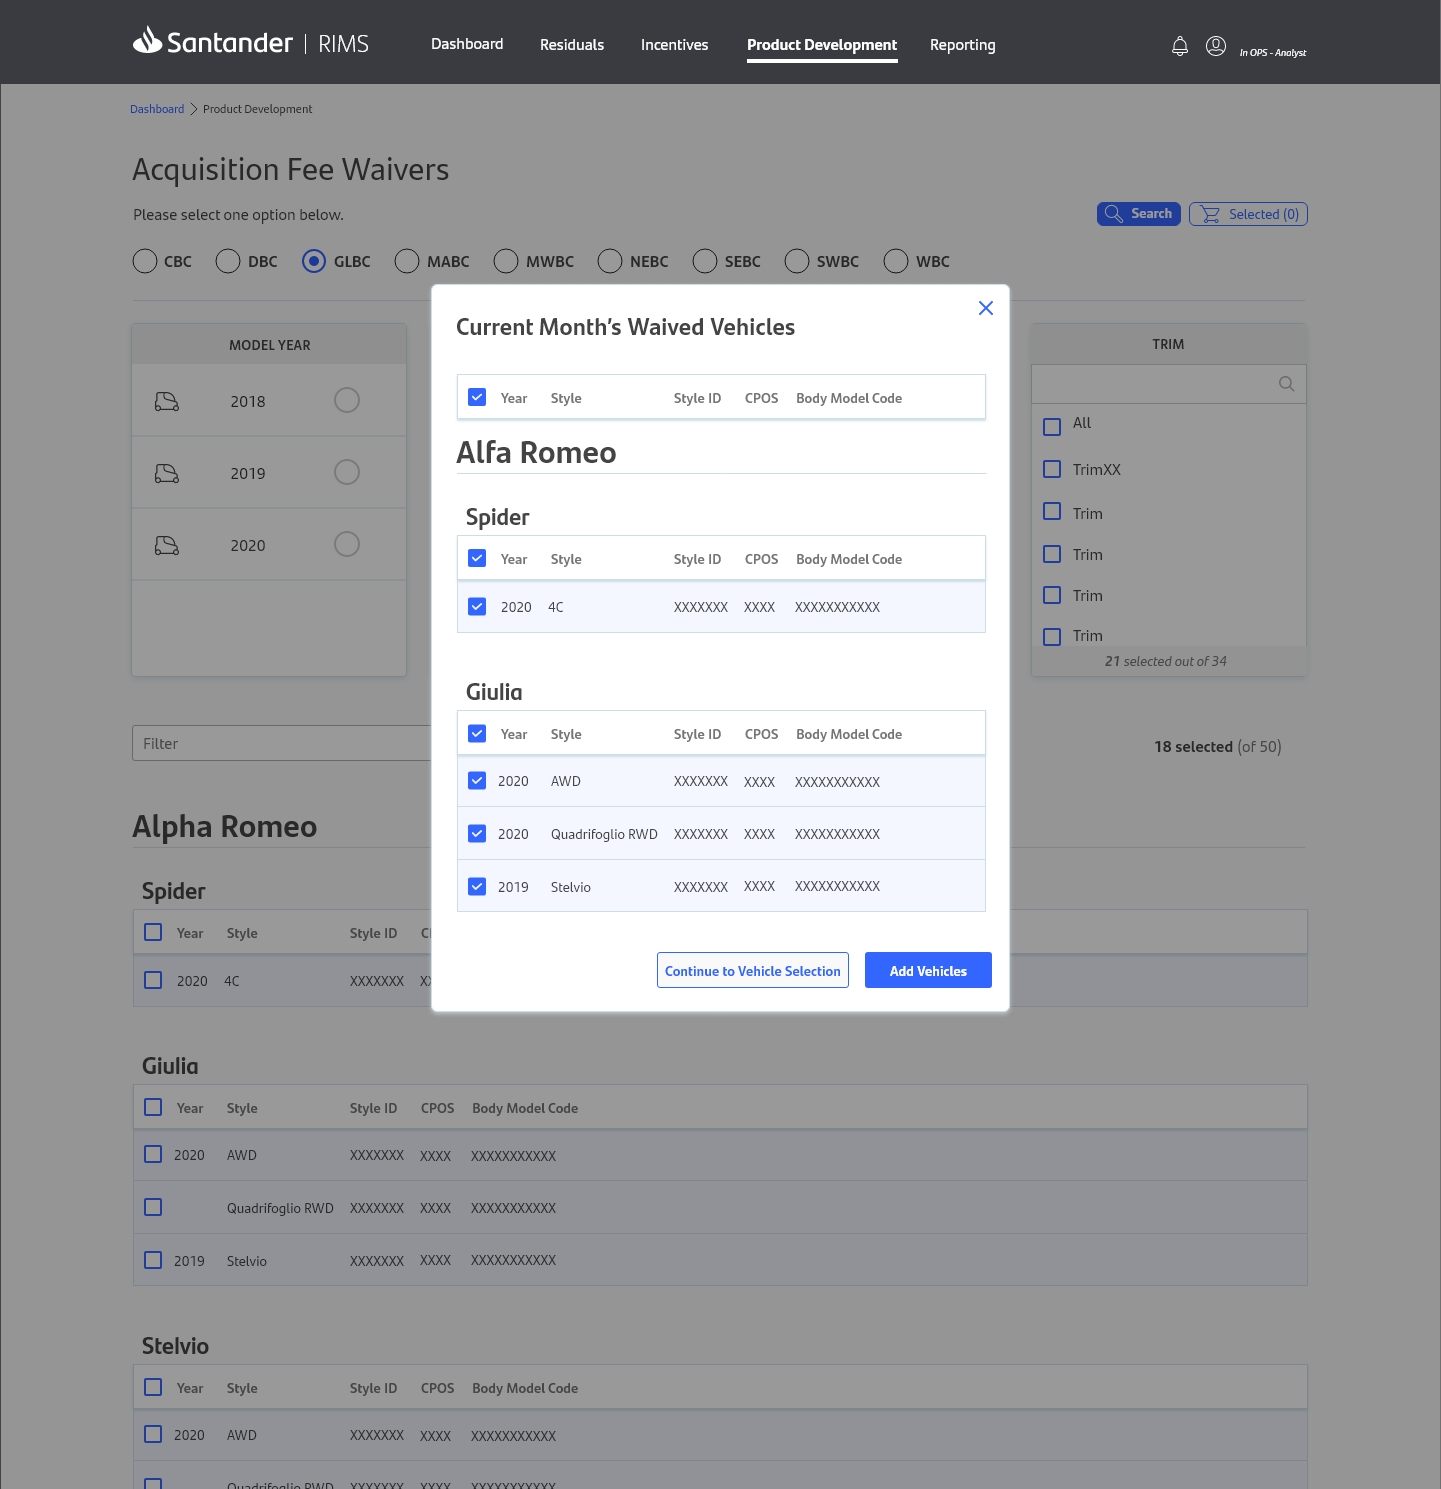Open the Selected (0) cart button
1441x1489 pixels.
[1248, 214]
